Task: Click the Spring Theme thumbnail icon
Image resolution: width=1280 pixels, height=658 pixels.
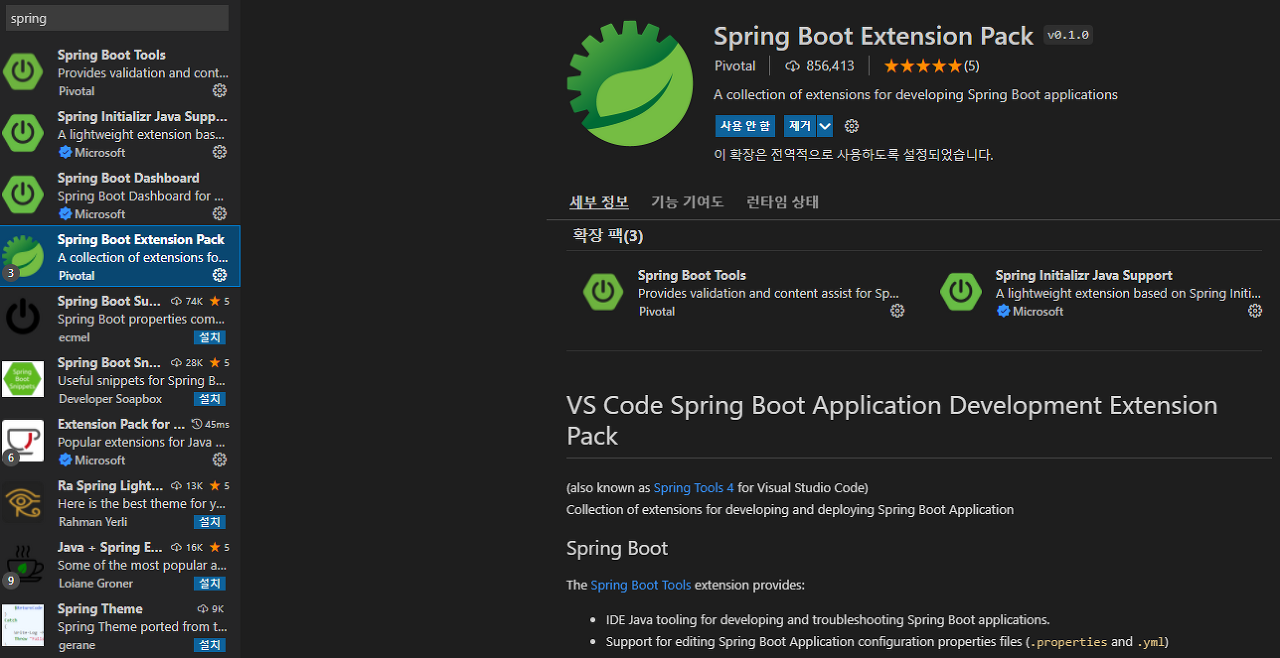Action: tap(23, 625)
